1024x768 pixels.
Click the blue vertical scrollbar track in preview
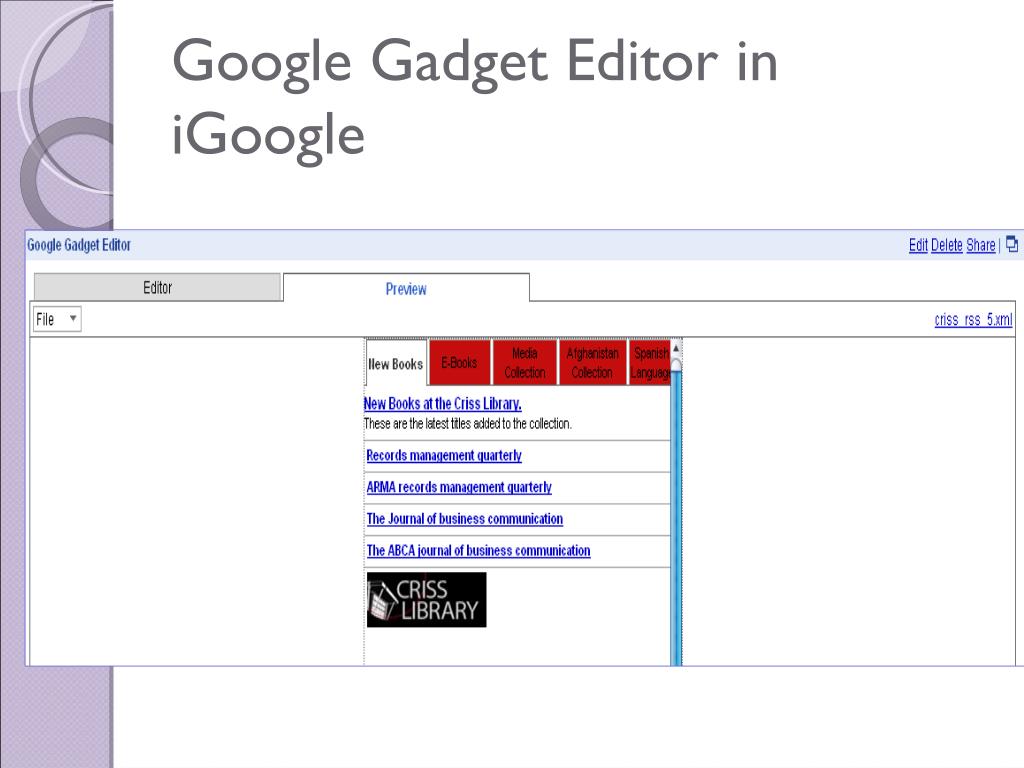coord(676,519)
